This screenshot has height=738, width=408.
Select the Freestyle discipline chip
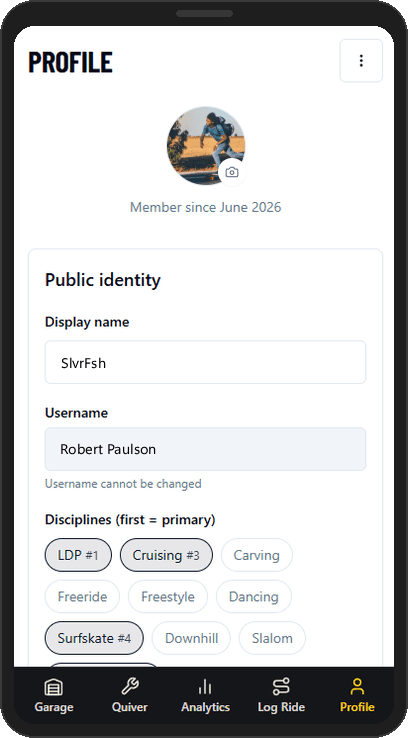[168, 596]
